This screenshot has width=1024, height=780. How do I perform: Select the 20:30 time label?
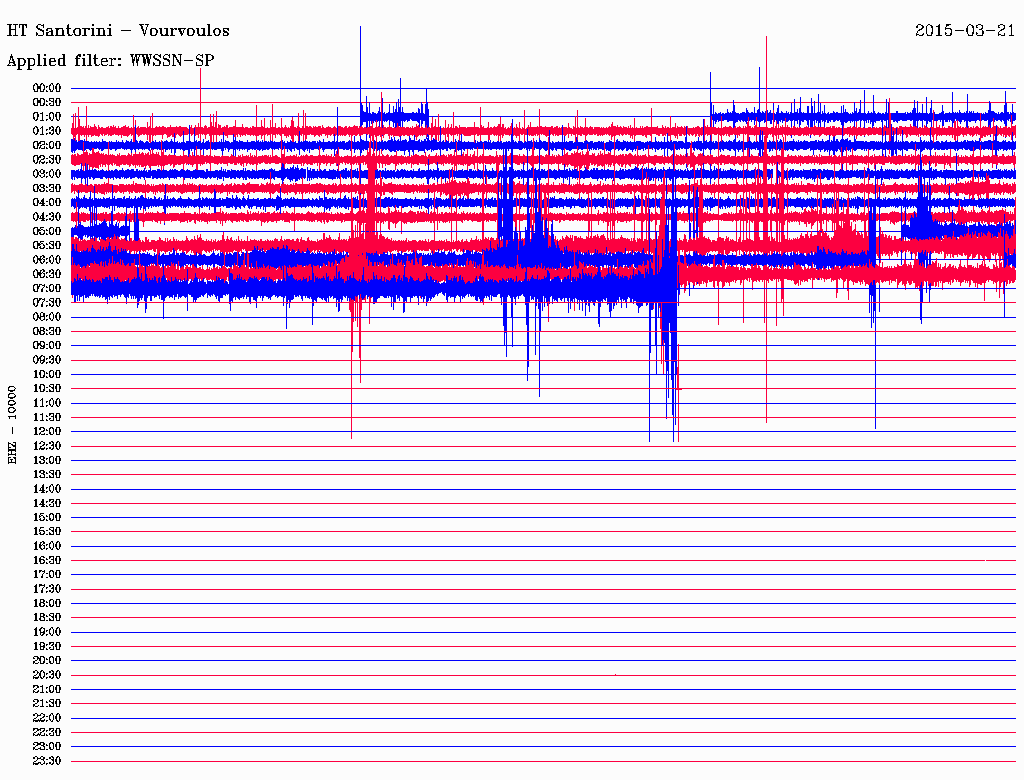(47, 675)
